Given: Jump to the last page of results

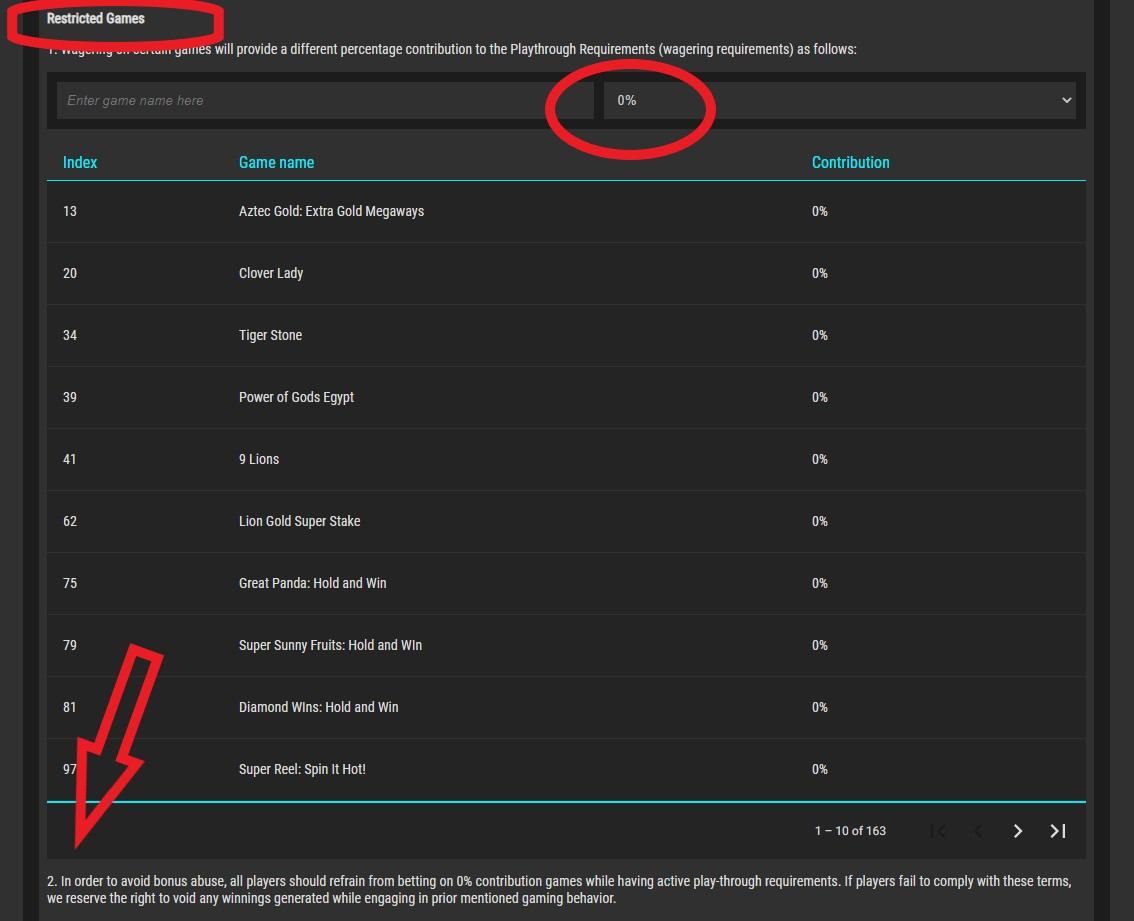Looking at the screenshot, I should coord(1058,831).
